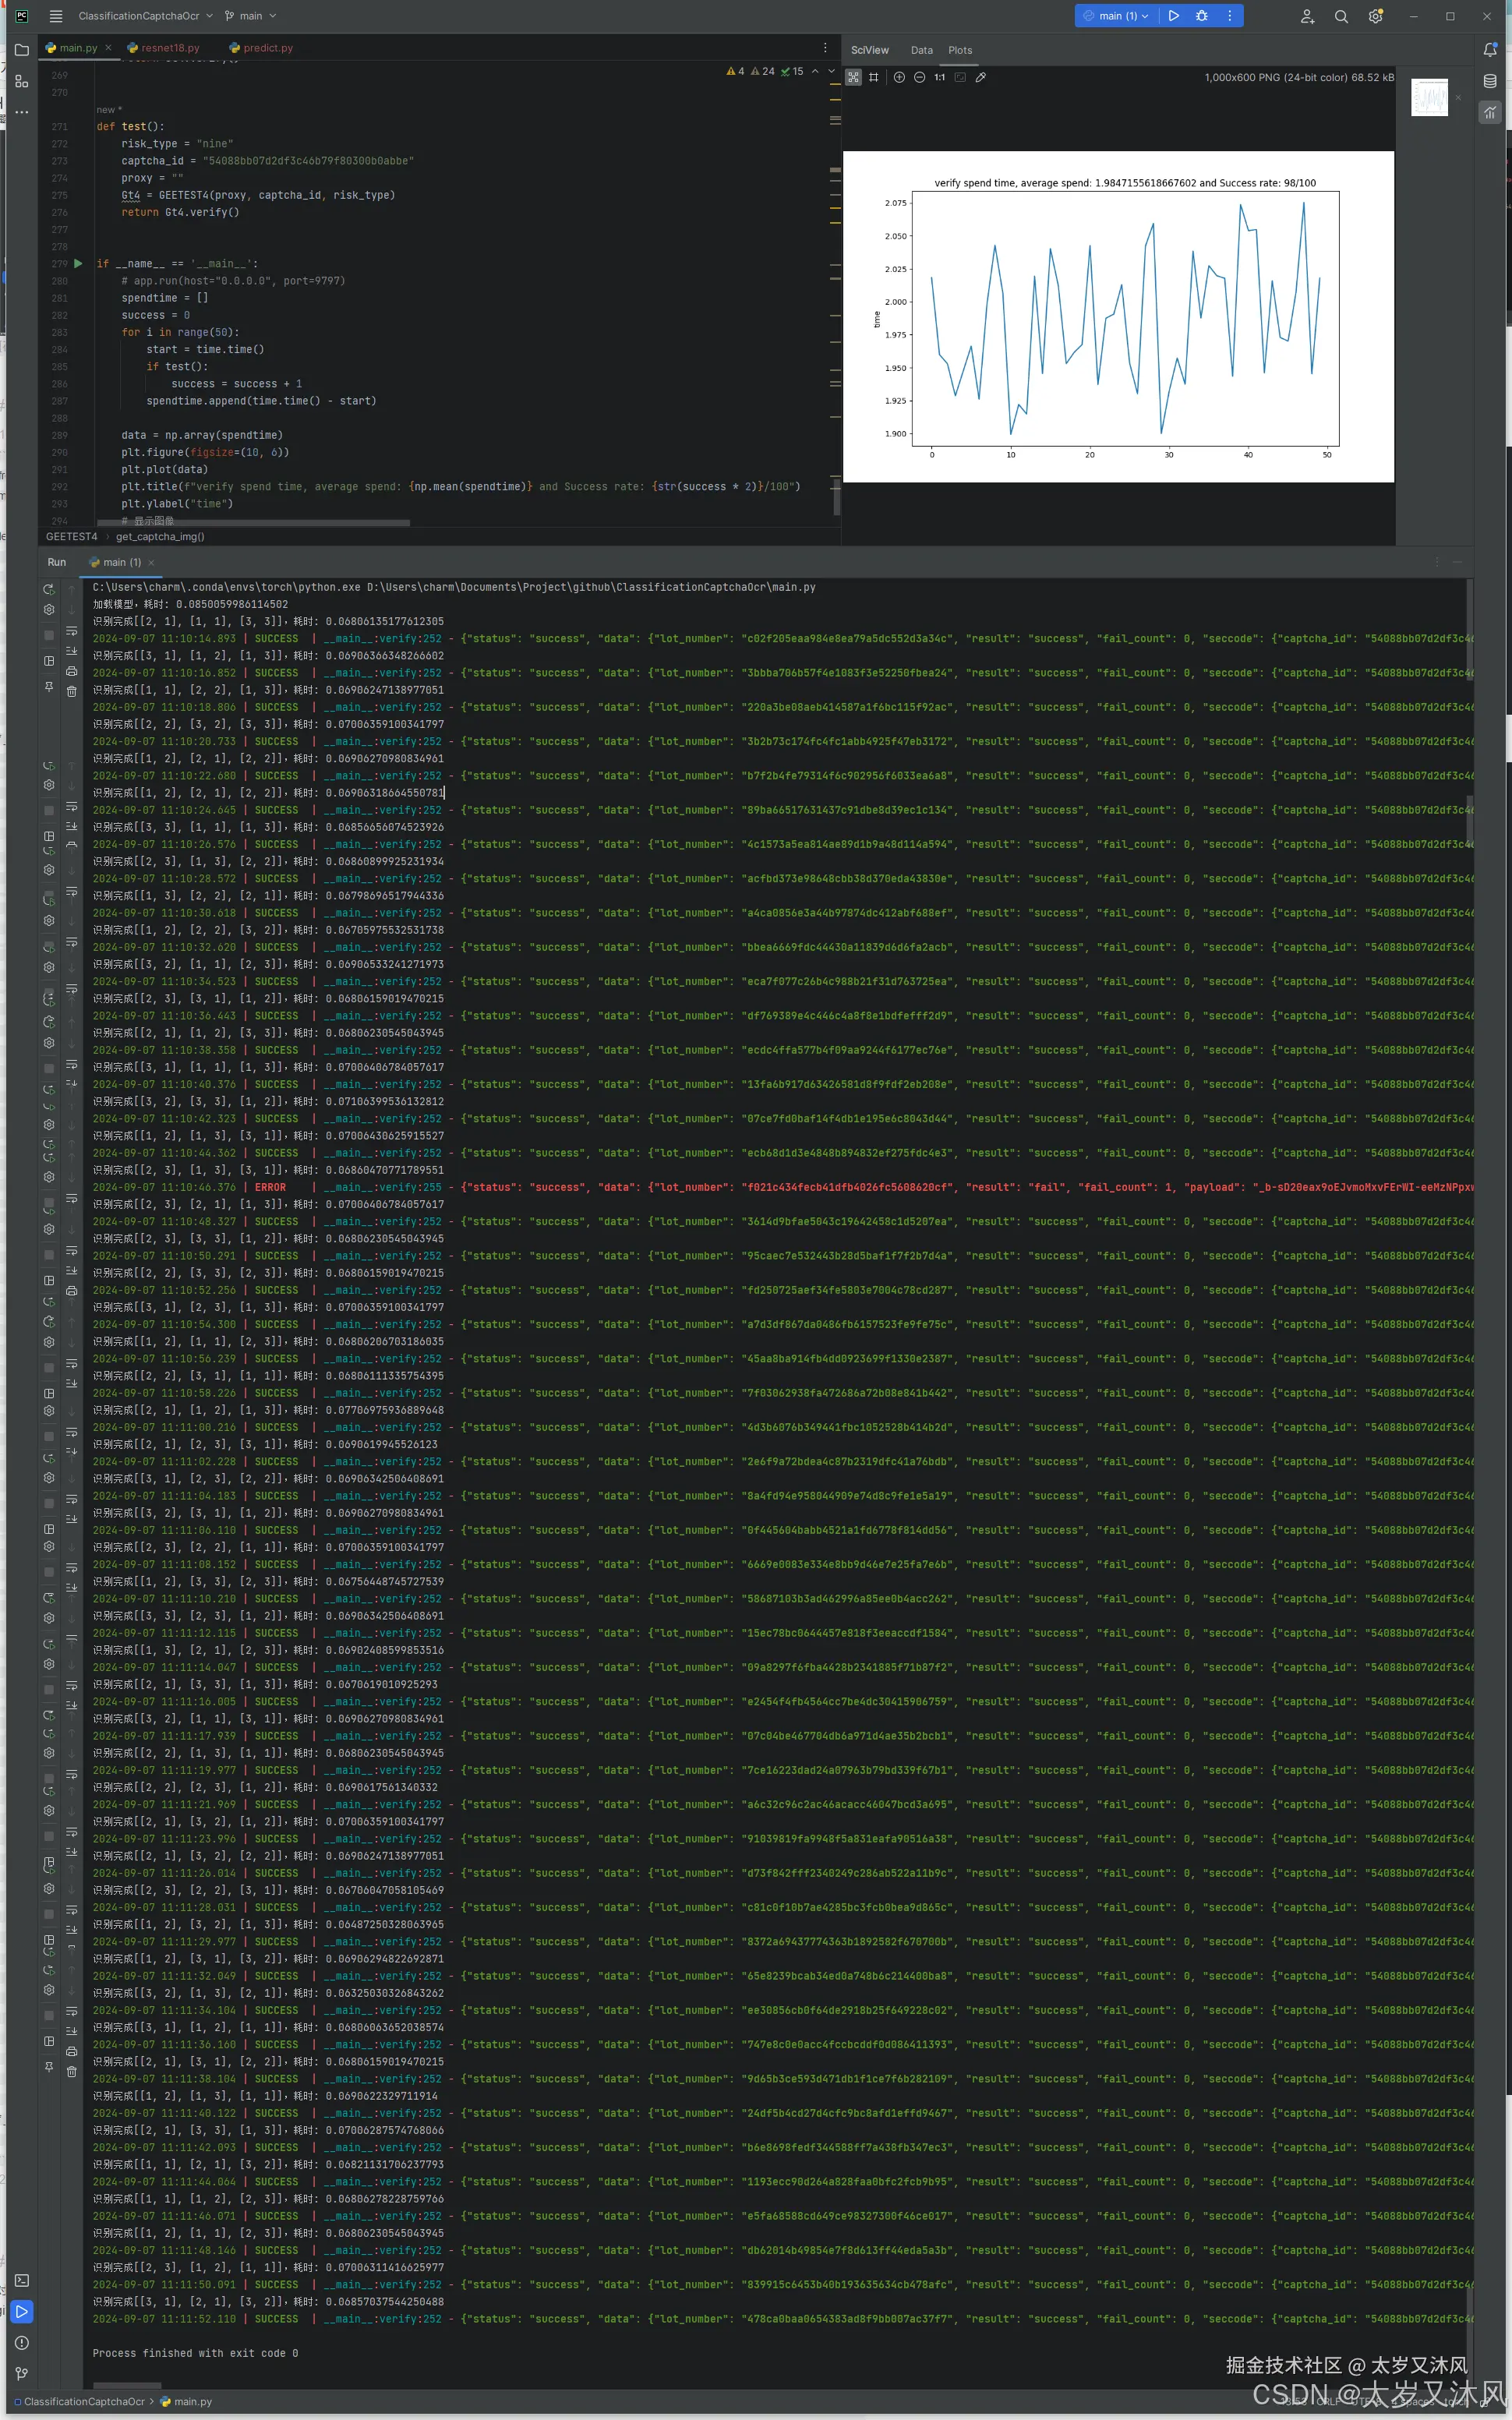The width and height of the screenshot is (1512, 2420).
Task: Open the Database tool window icon
Action: (1490, 81)
